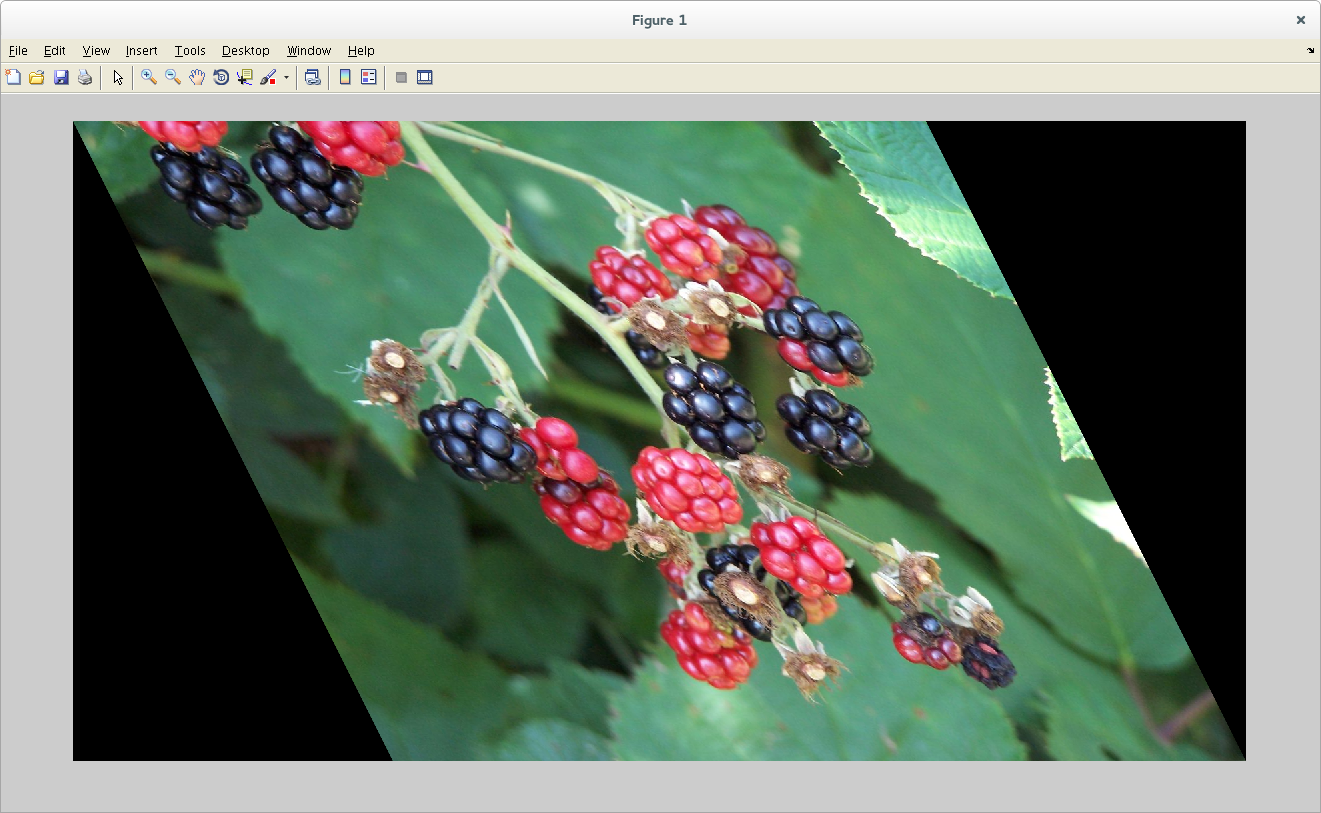Click the Insert Legend button
The height and width of the screenshot is (813, 1321).
[x=369, y=77]
